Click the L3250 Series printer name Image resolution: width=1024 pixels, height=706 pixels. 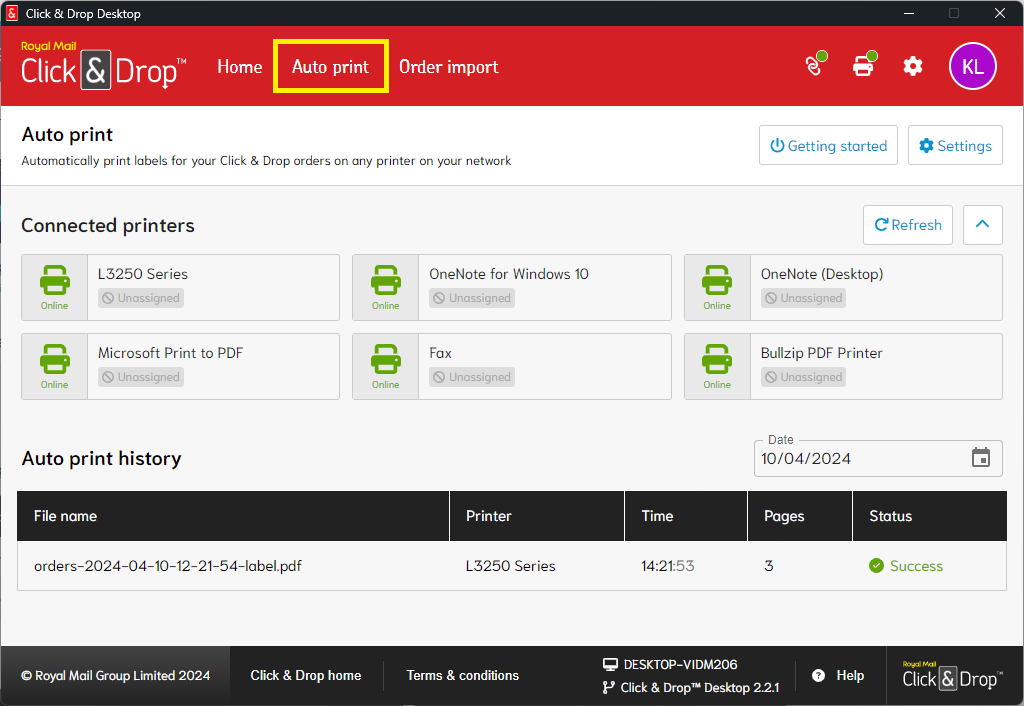pyautogui.click(x=143, y=274)
